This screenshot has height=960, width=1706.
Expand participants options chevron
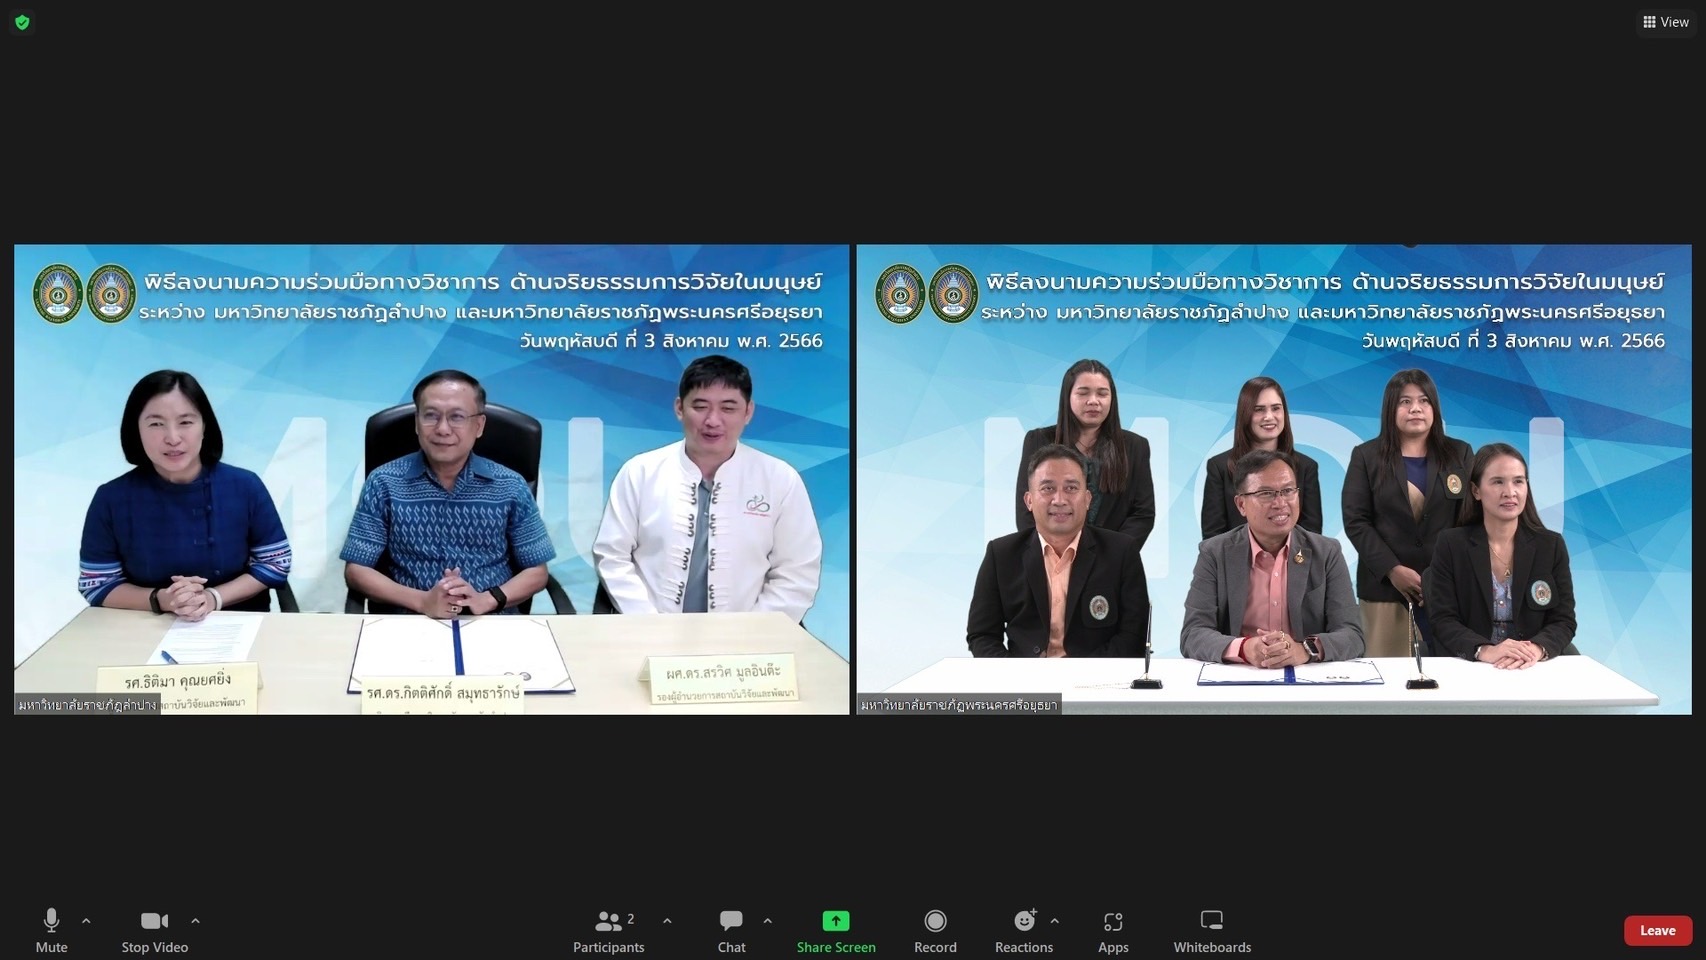(667, 921)
